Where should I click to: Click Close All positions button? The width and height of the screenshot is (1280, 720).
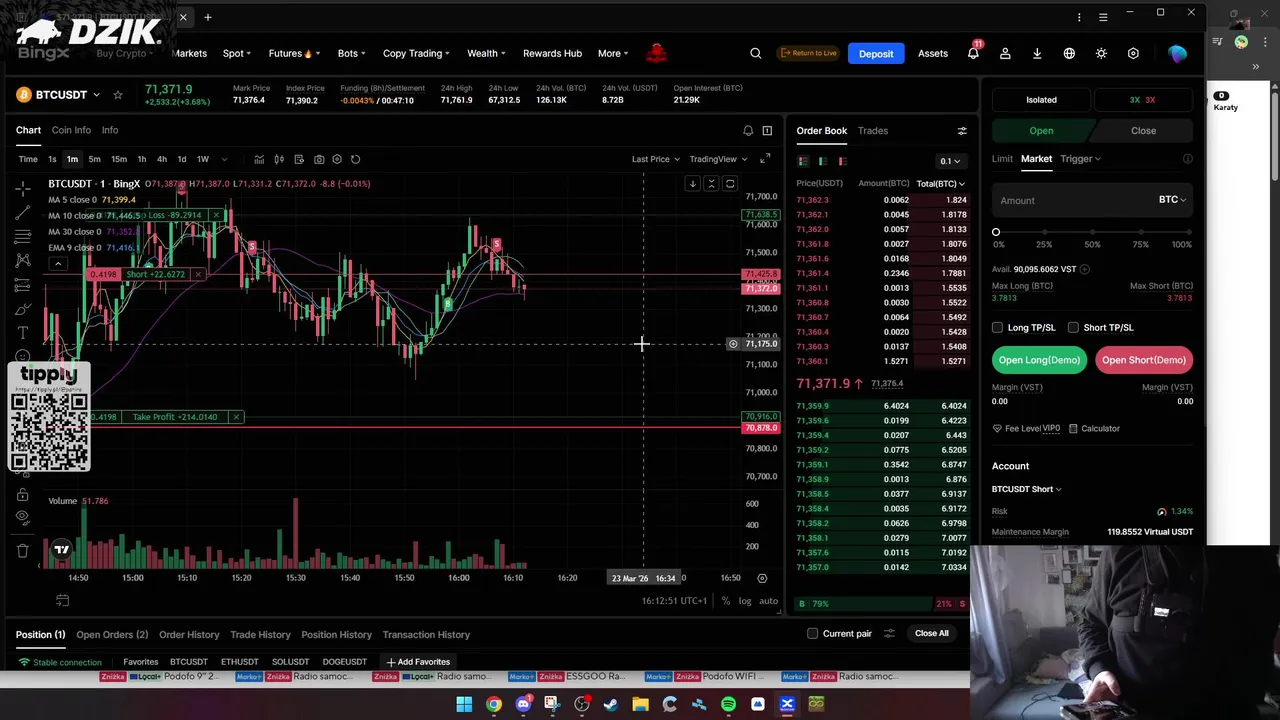931,633
